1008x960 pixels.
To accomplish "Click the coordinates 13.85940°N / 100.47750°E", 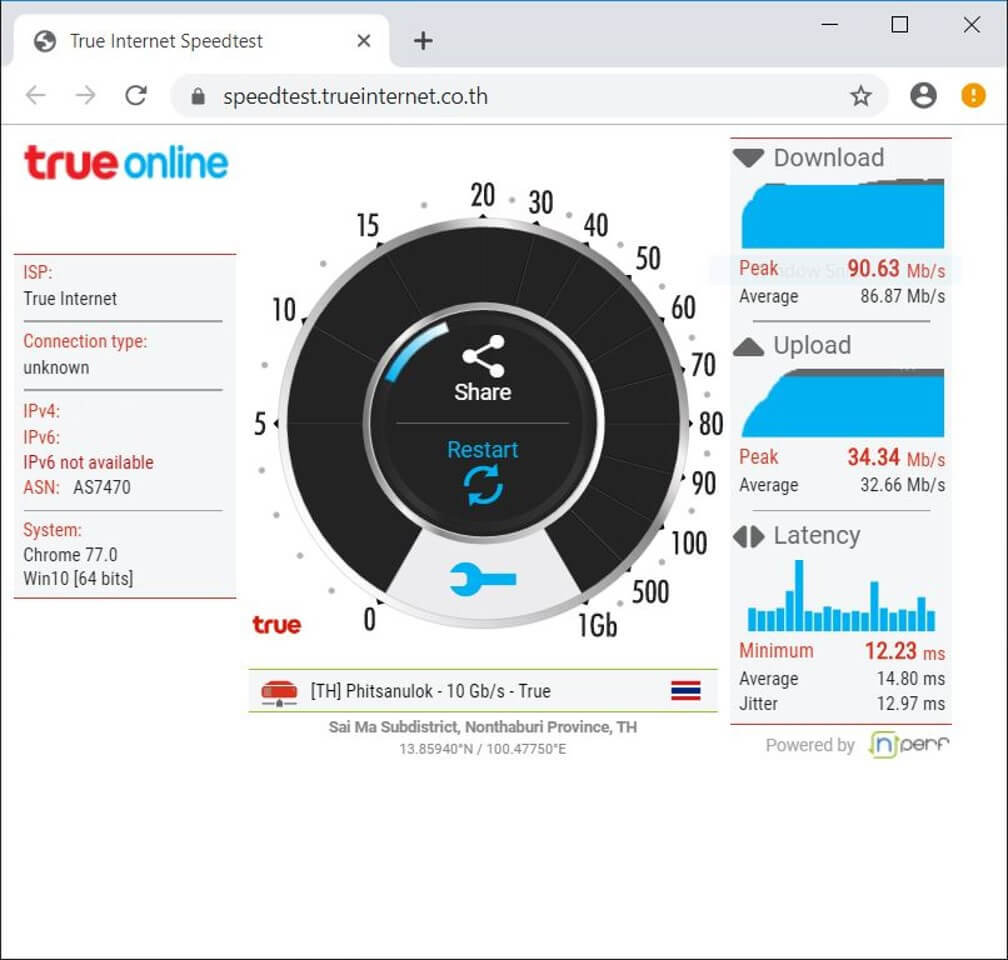I will coord(483,749).
